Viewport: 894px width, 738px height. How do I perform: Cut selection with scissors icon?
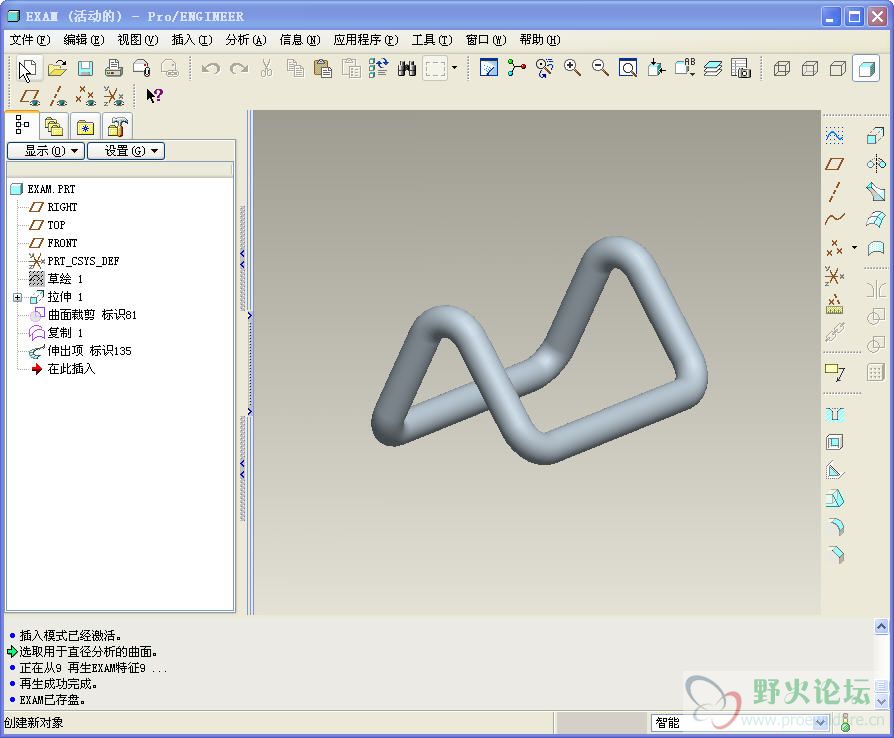coord(266,68)
